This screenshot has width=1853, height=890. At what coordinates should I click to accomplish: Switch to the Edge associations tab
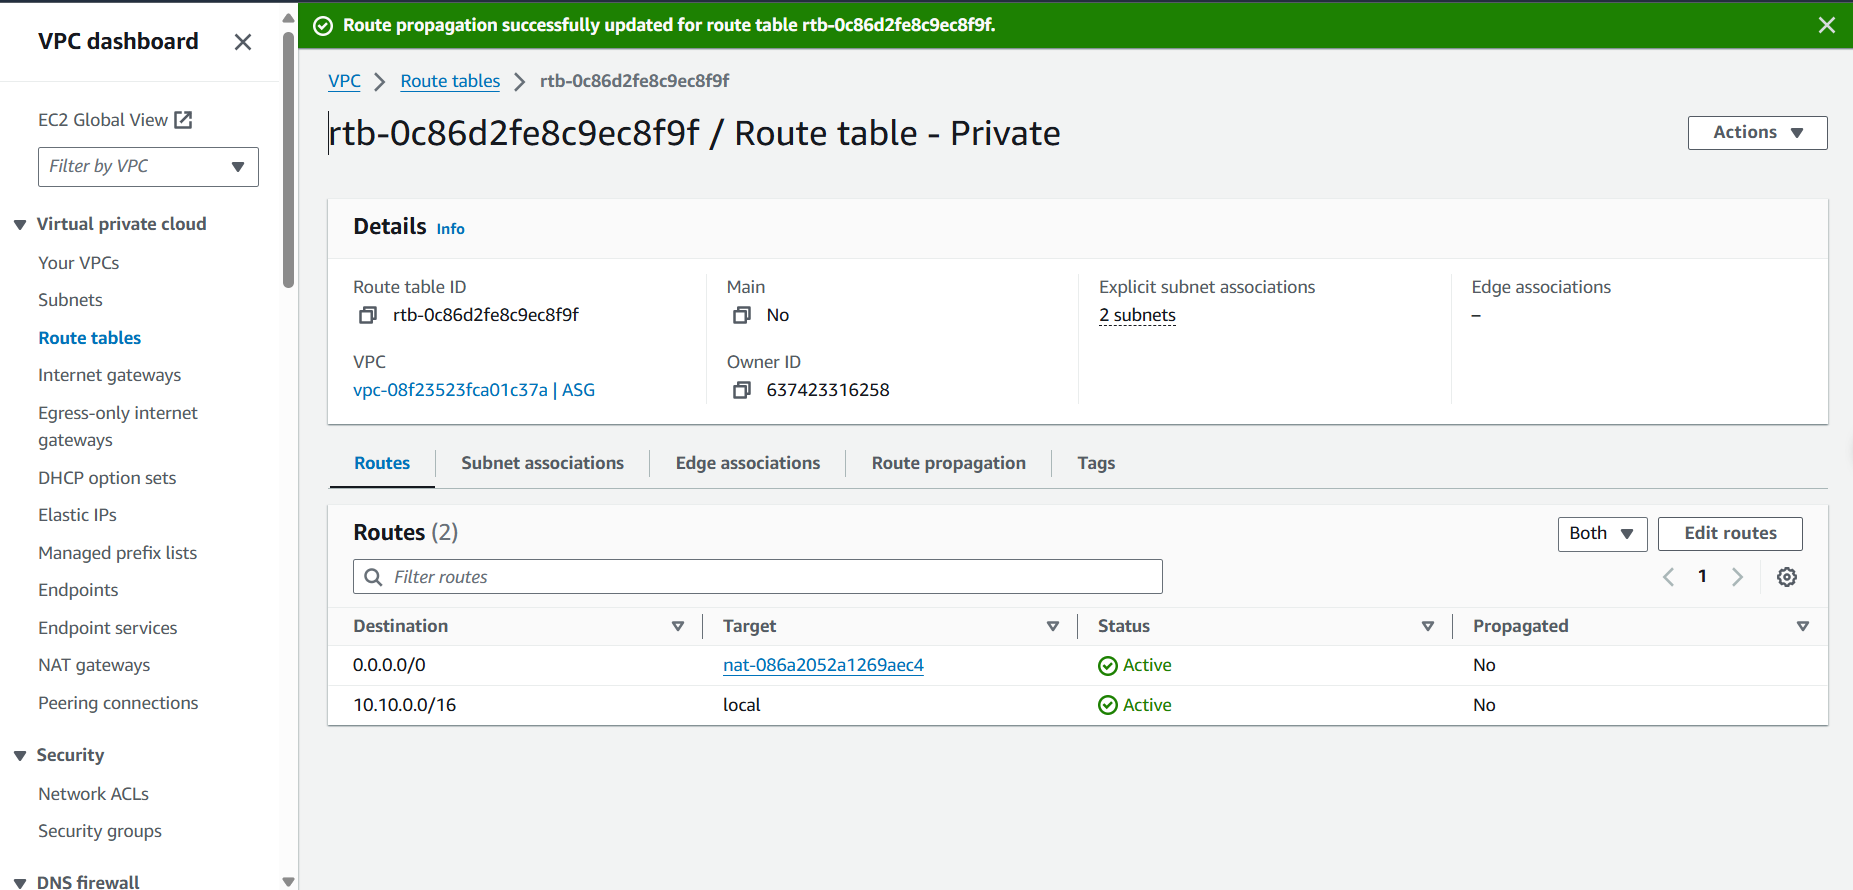748,463
